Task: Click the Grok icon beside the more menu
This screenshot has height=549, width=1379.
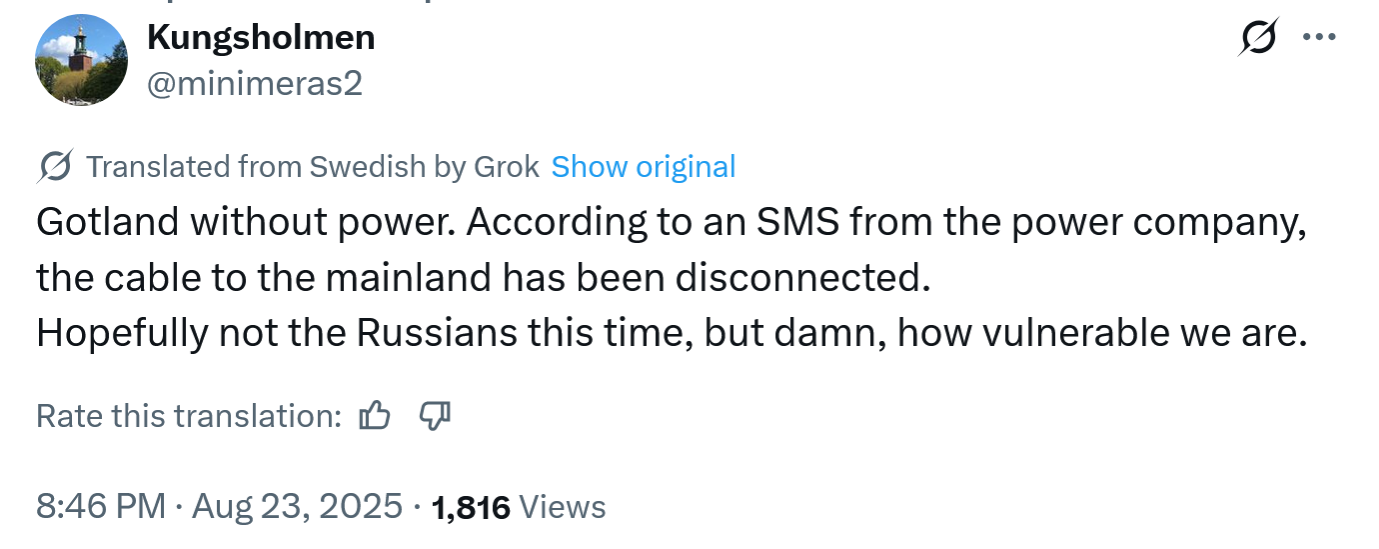Action: point(1257,39)
